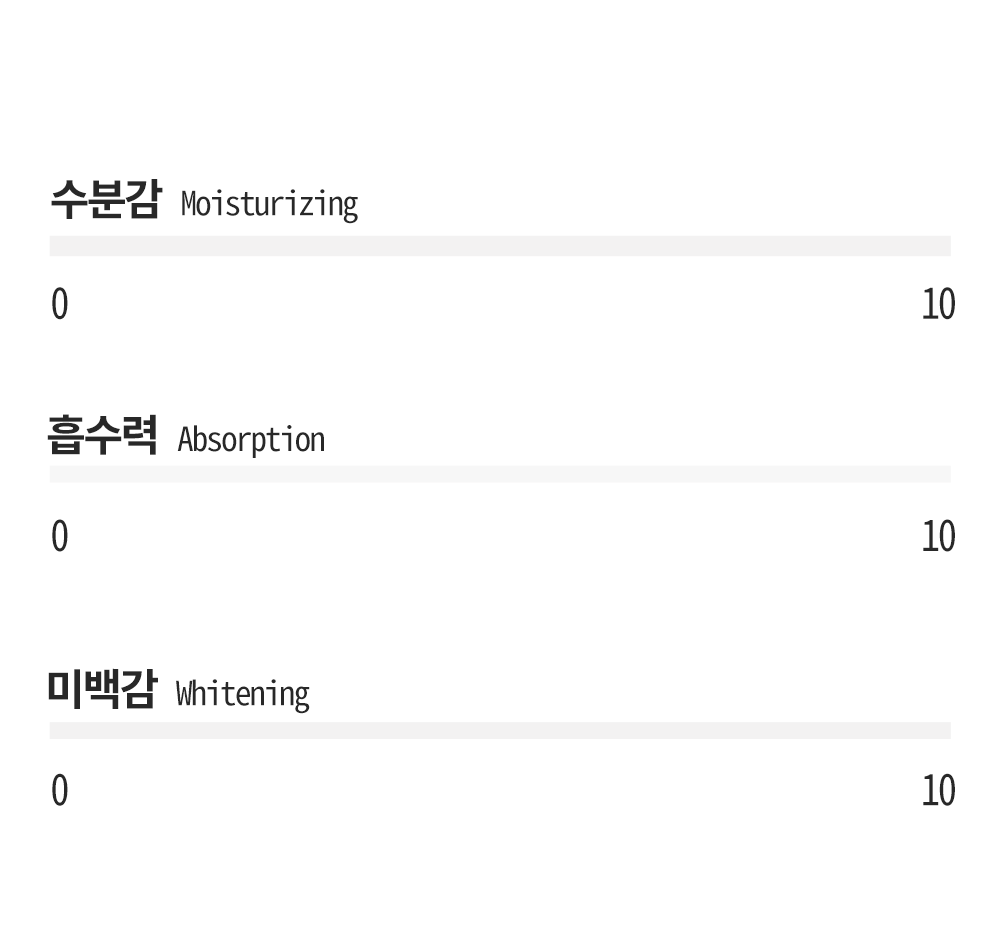This screenshot has width=998, height=929.
Task: Click the 0 under Moisturizing bar
Action: (60, 304)
